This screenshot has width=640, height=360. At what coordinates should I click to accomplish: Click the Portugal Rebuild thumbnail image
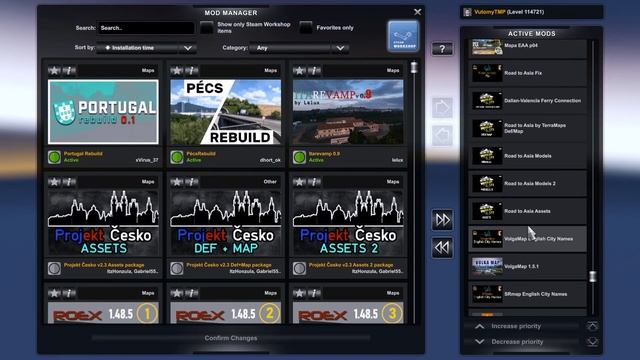[103, 112]
